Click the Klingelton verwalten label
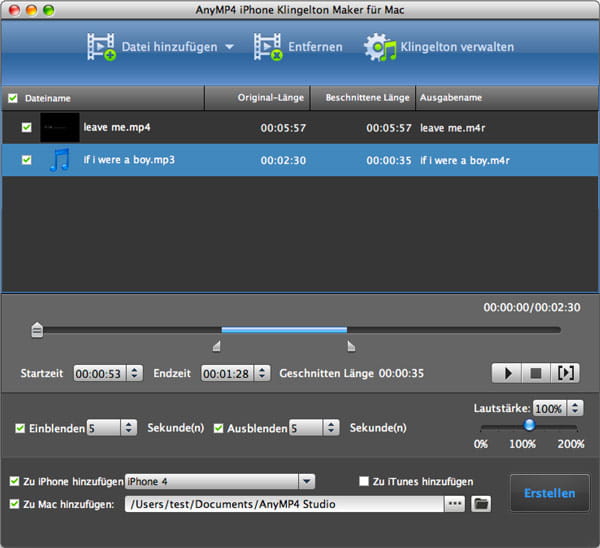 457,47
